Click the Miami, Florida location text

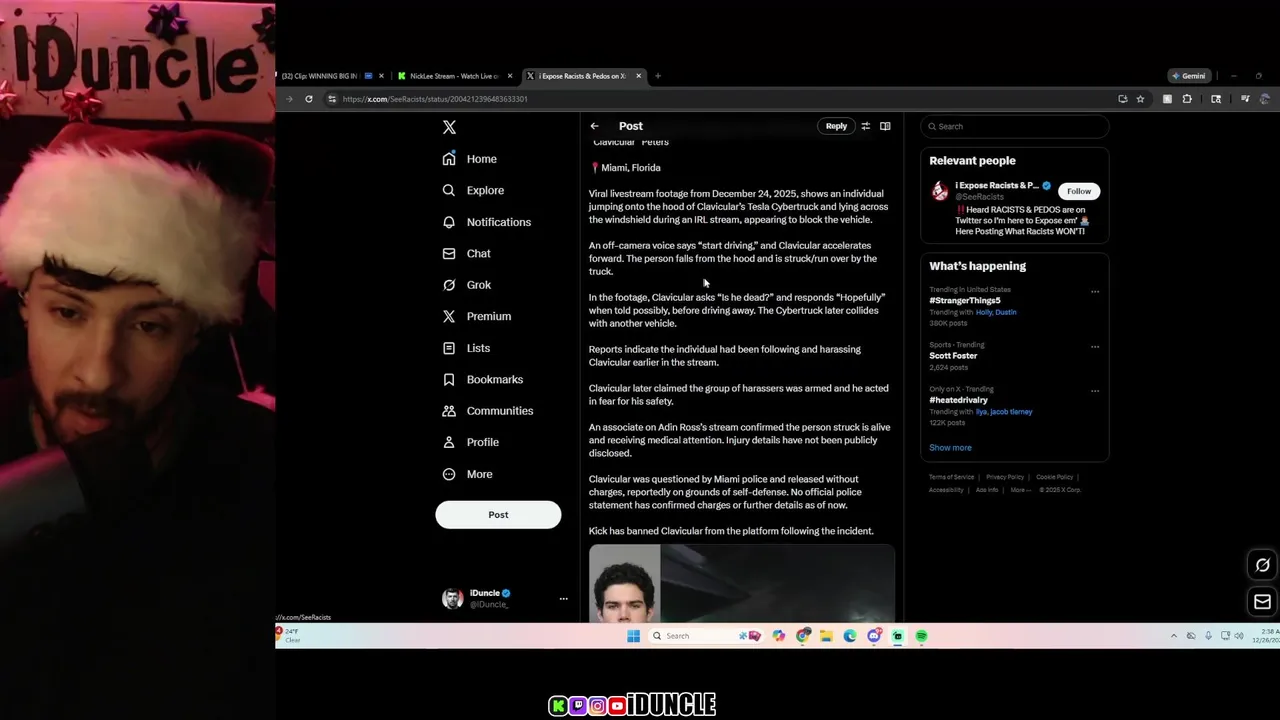pos(631,168)
